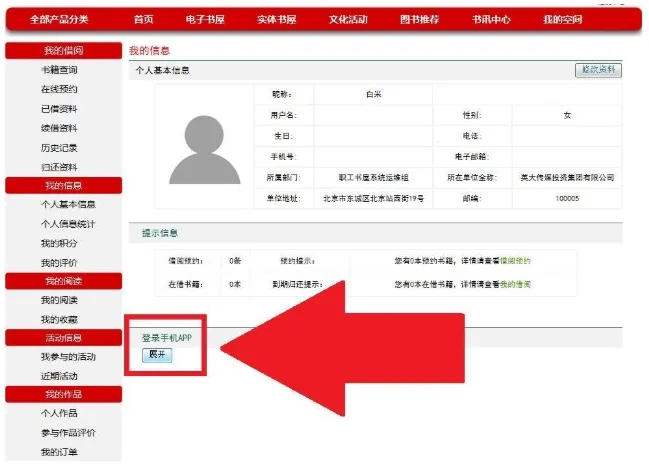Image resolution: width=649 pixels, height=470 pixels.
Task: Go to 首页 in the navigation bar
Action: pos(144,19)
